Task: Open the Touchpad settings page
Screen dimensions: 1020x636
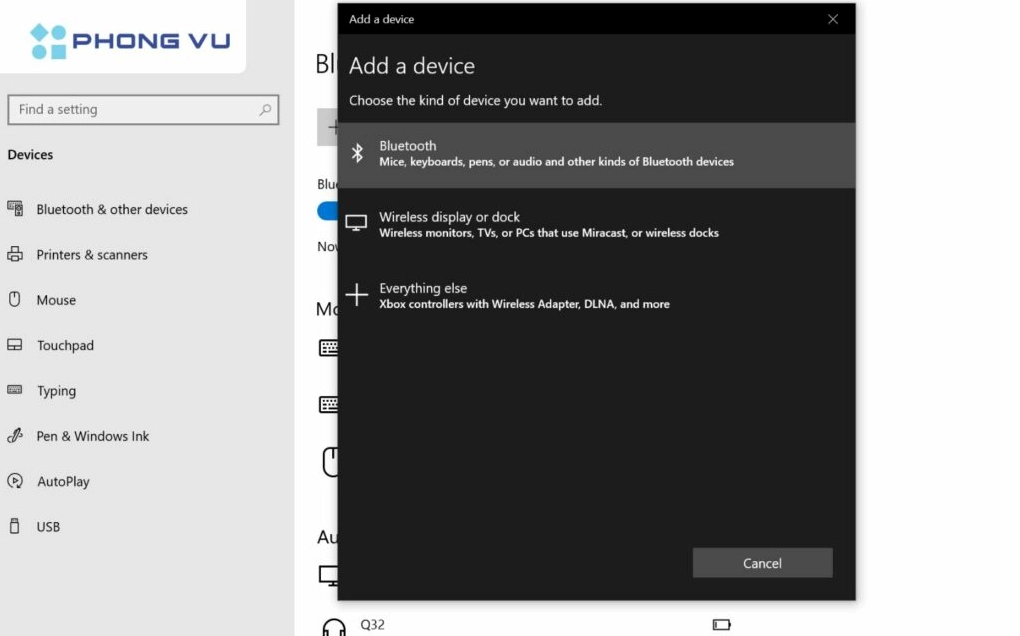Action: pos(65,346)
